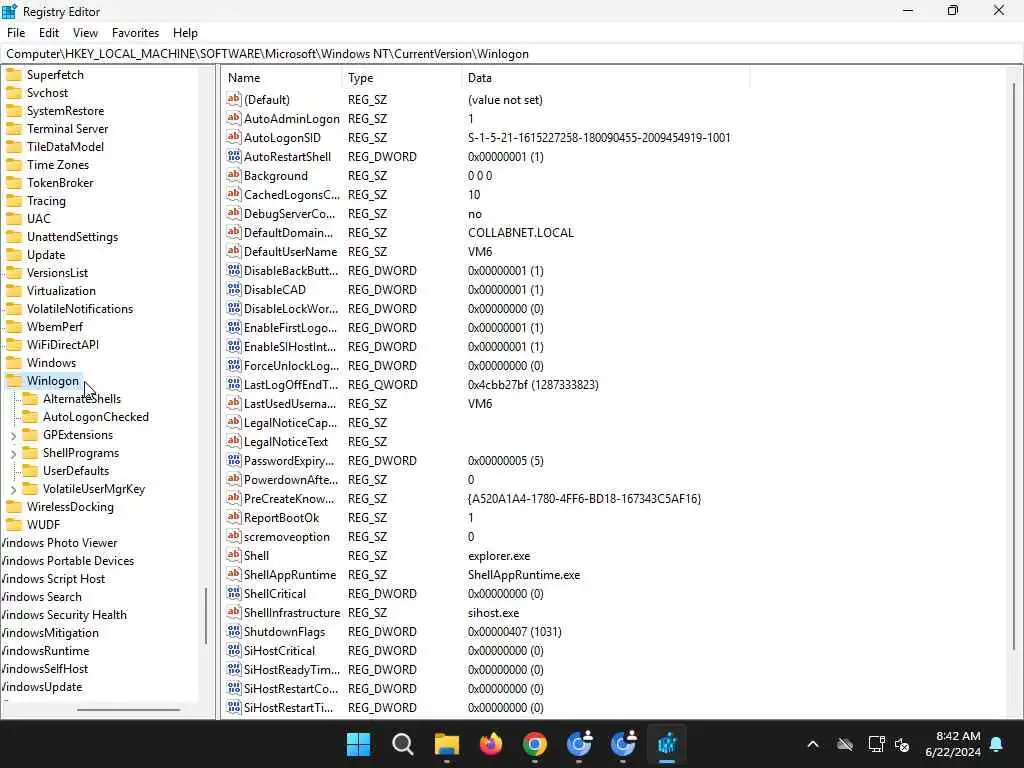Click the ShellCritical DWORD icon
The width and height of the screenshot is (1024, 768).
coord(234,593)
